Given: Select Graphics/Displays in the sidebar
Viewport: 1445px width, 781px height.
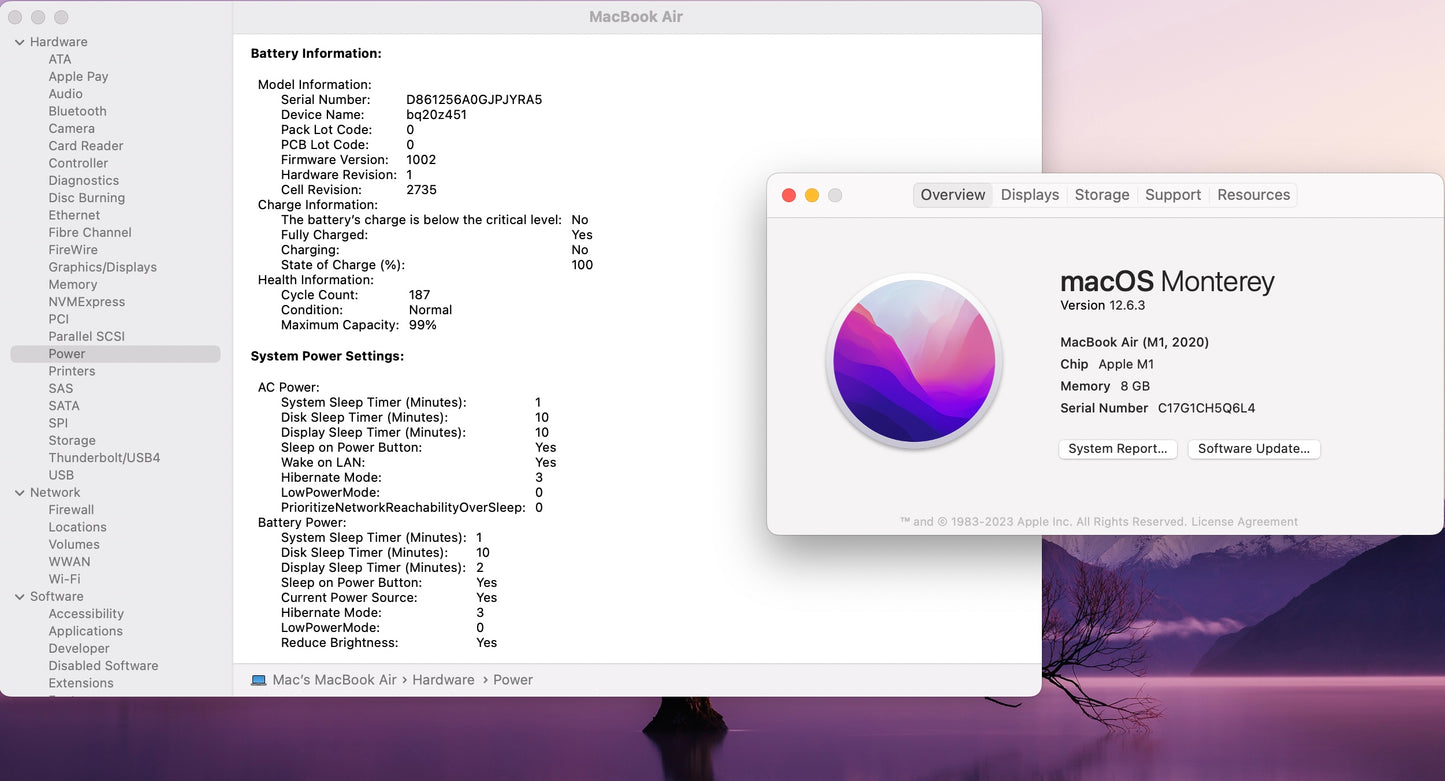Looking at the screenshot, I should tap(103, 268).
